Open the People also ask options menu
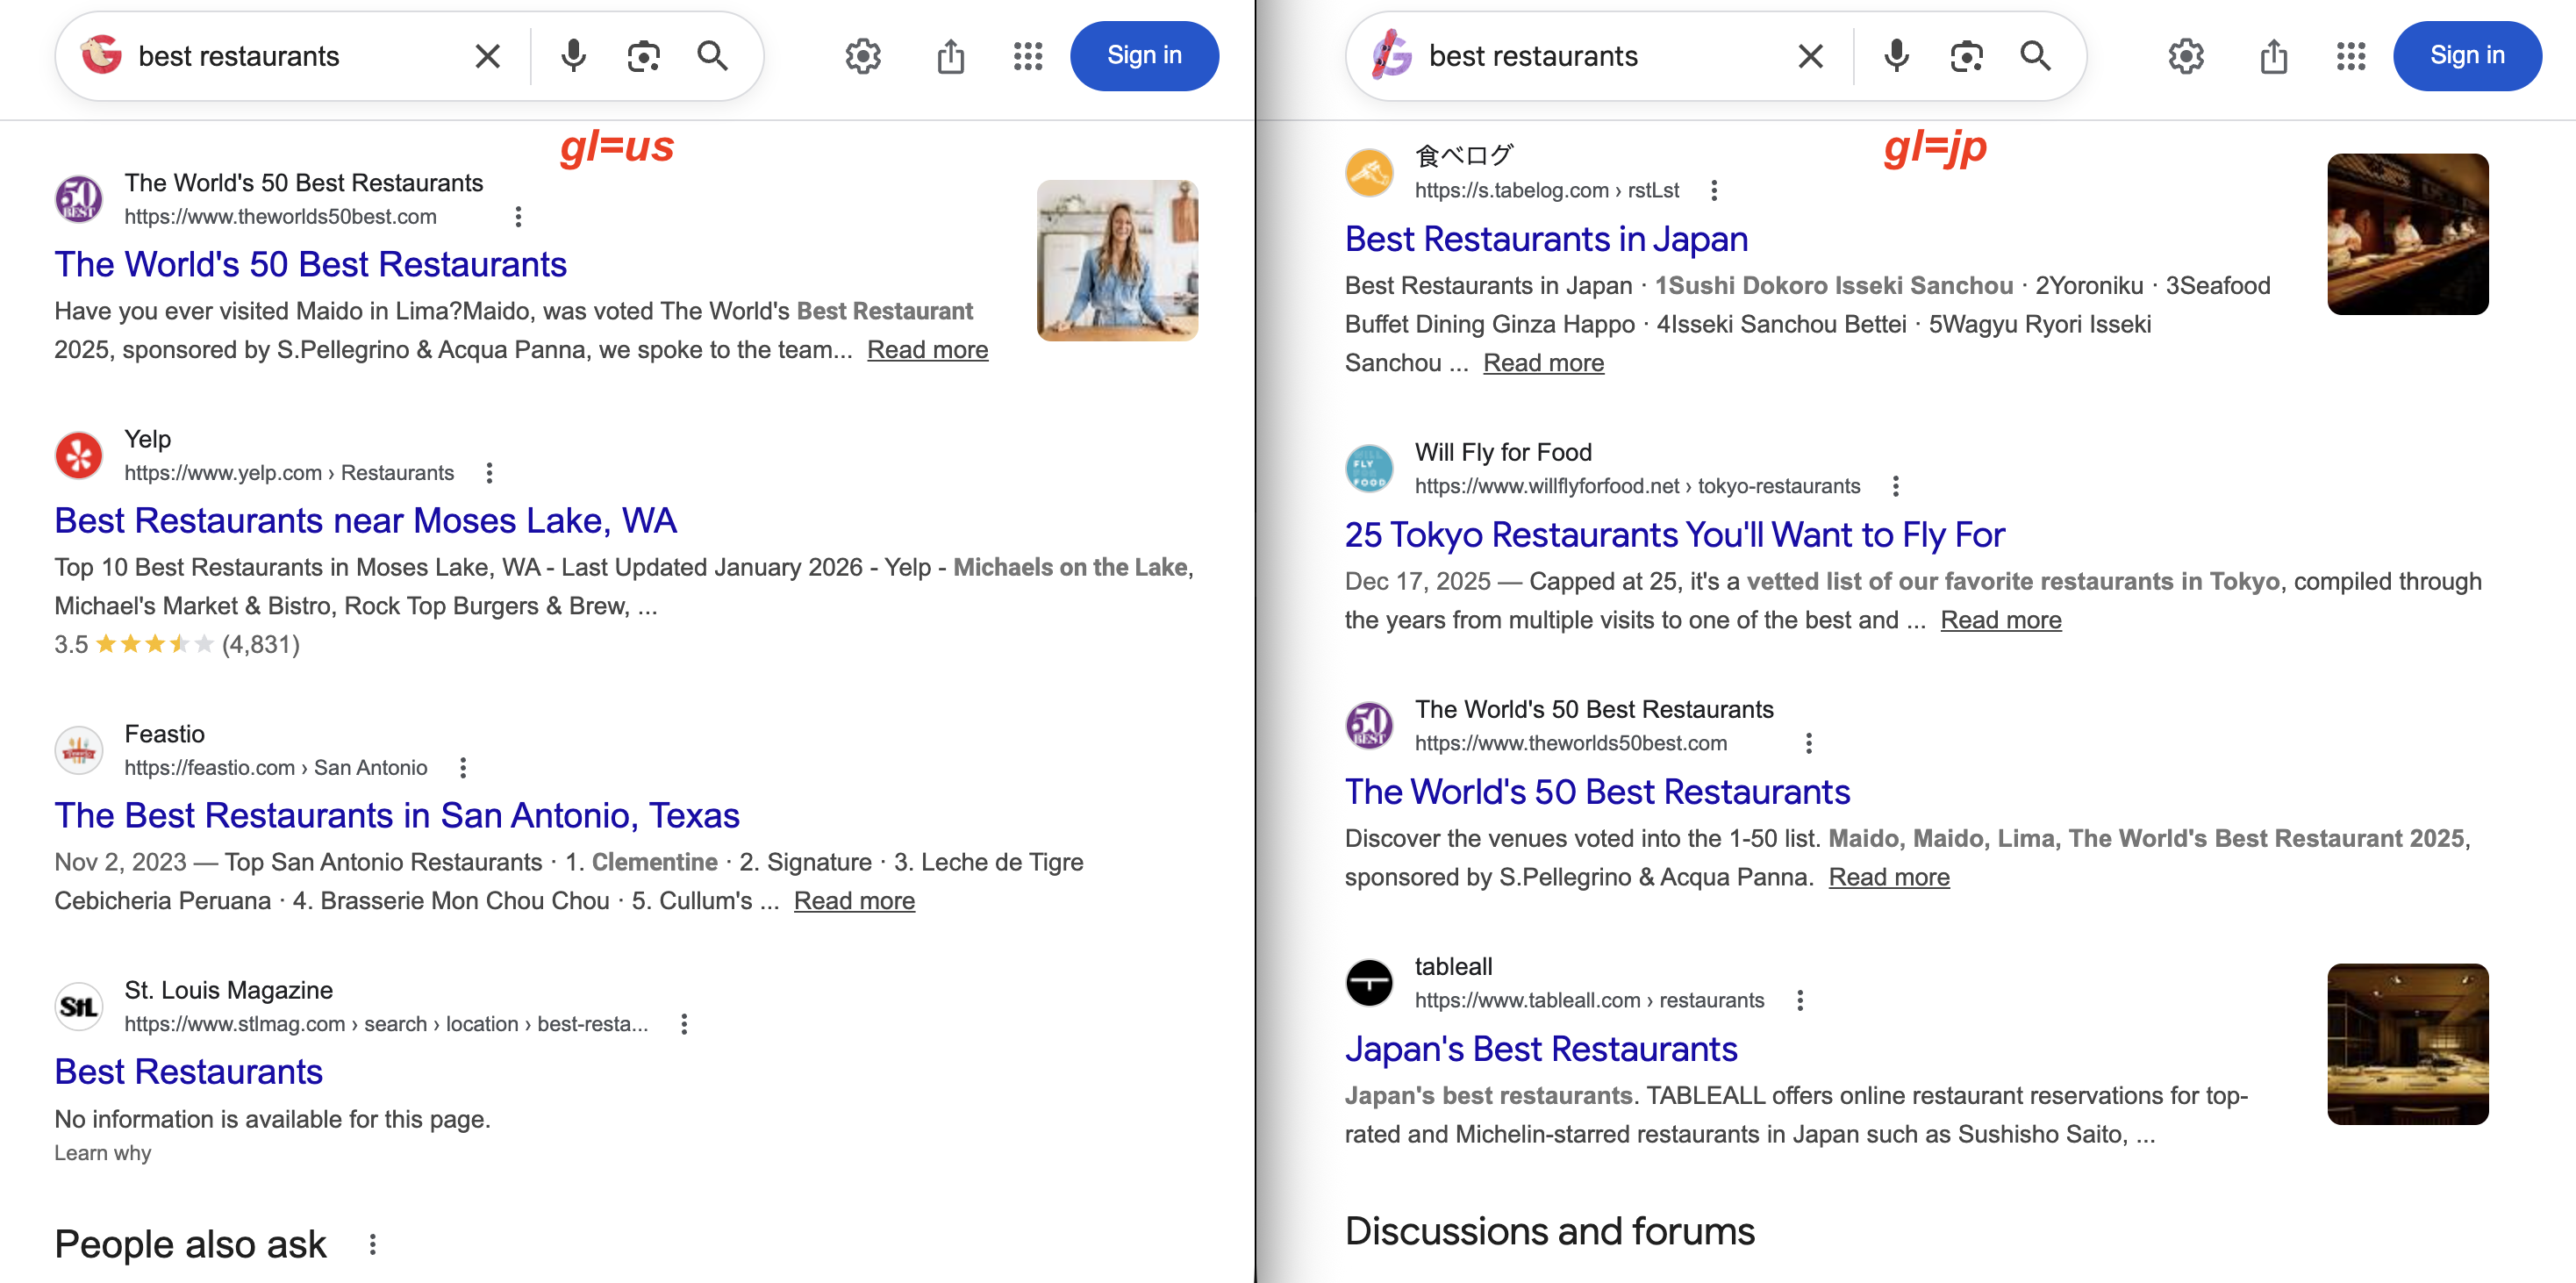 tap(374, 1245)
